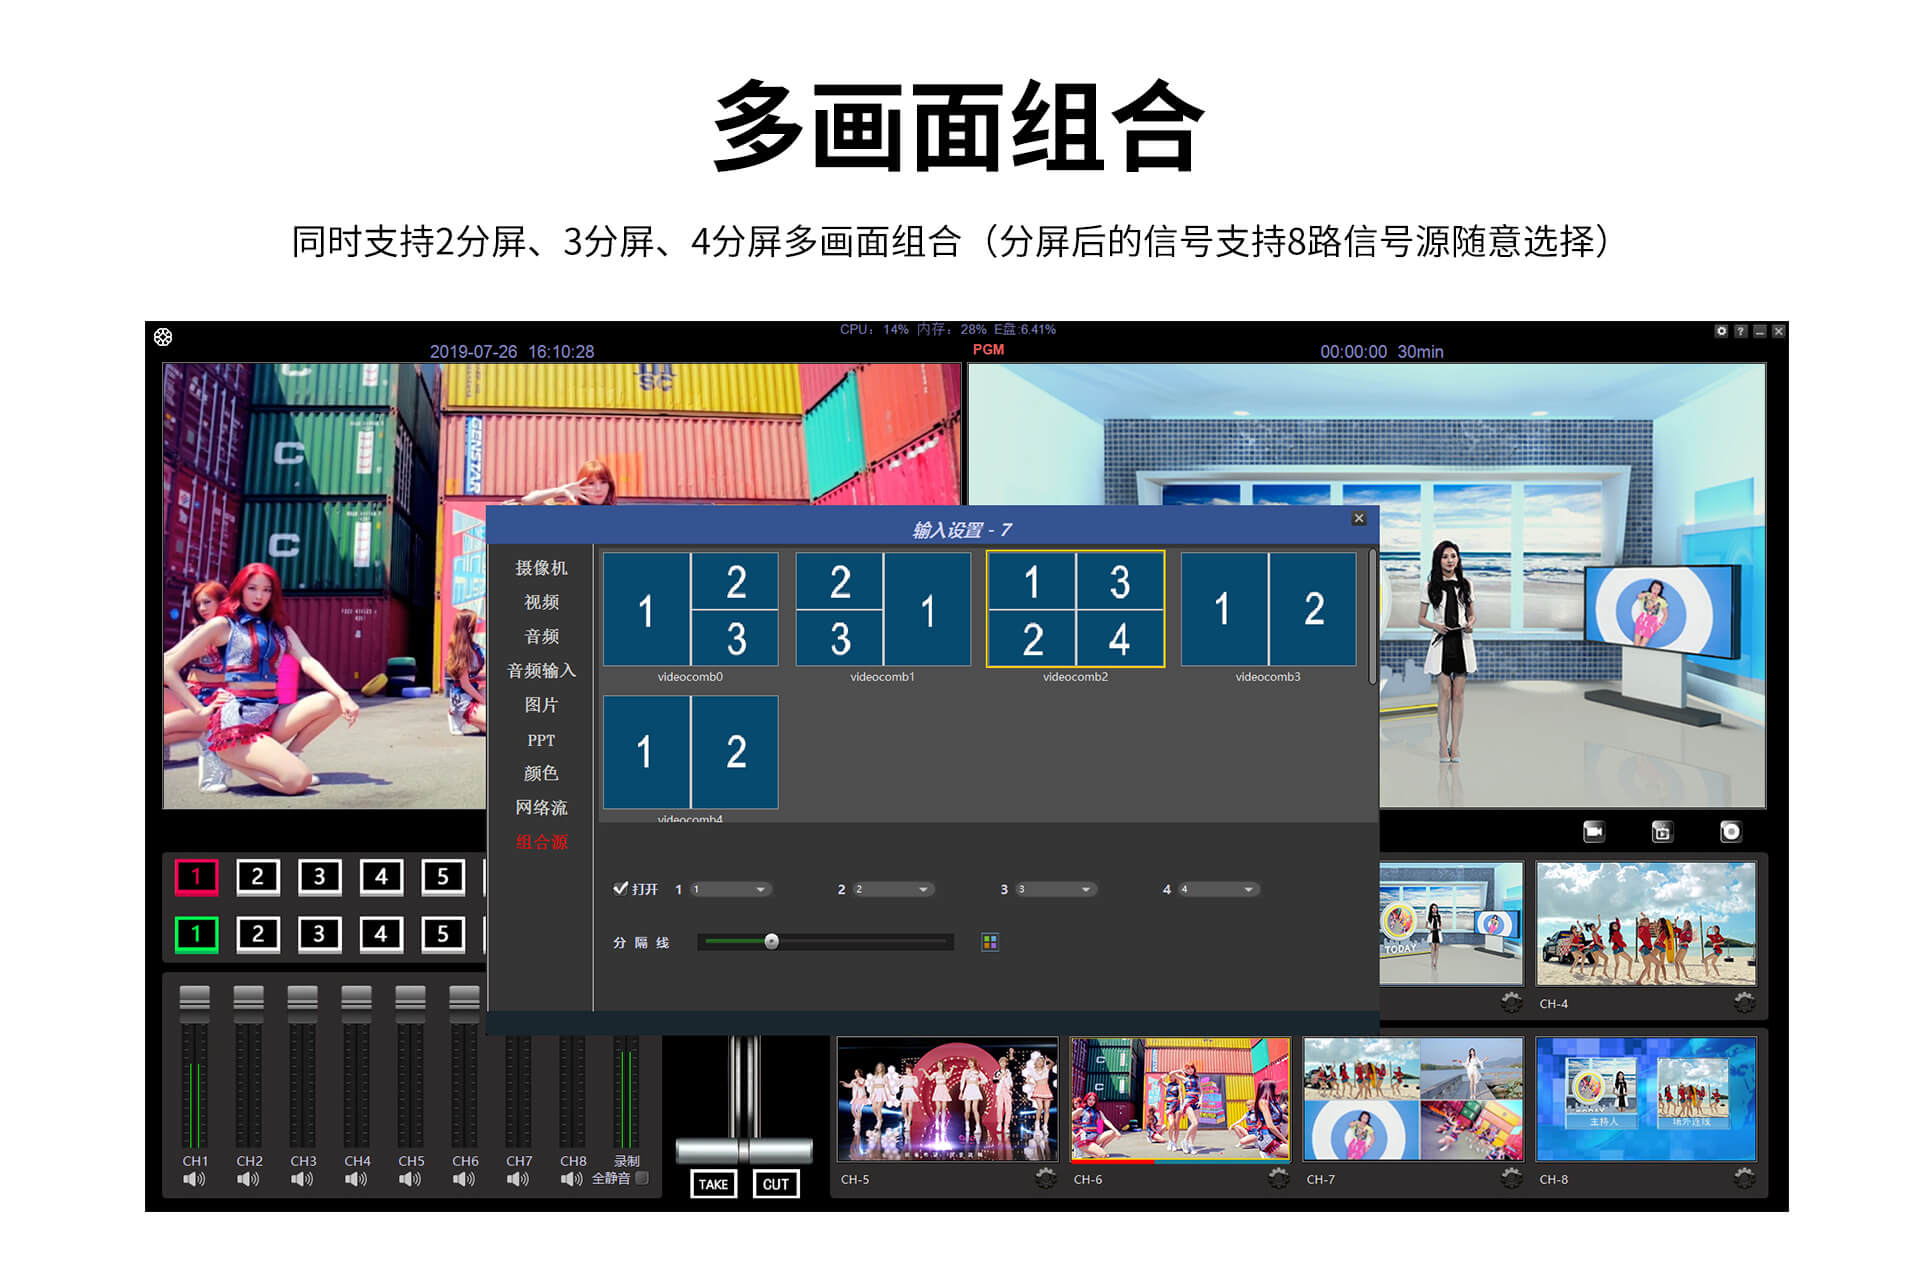The width and height of the screenshot is (1920, 1288).
Task: Mute the CH1 speaker icon
Action: click(x=194, y=1180)
